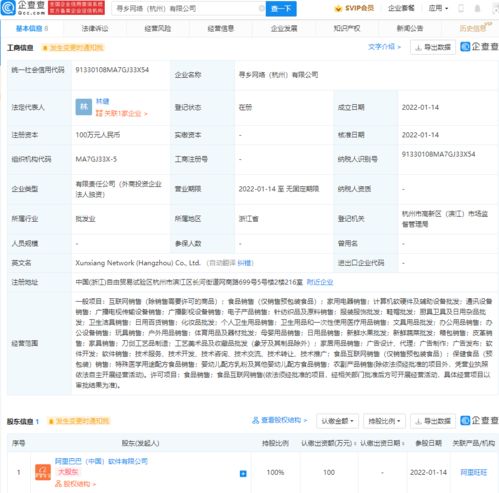Open the Alibaba (China) Software company link

pyautogui.click(x=101, y=461)
